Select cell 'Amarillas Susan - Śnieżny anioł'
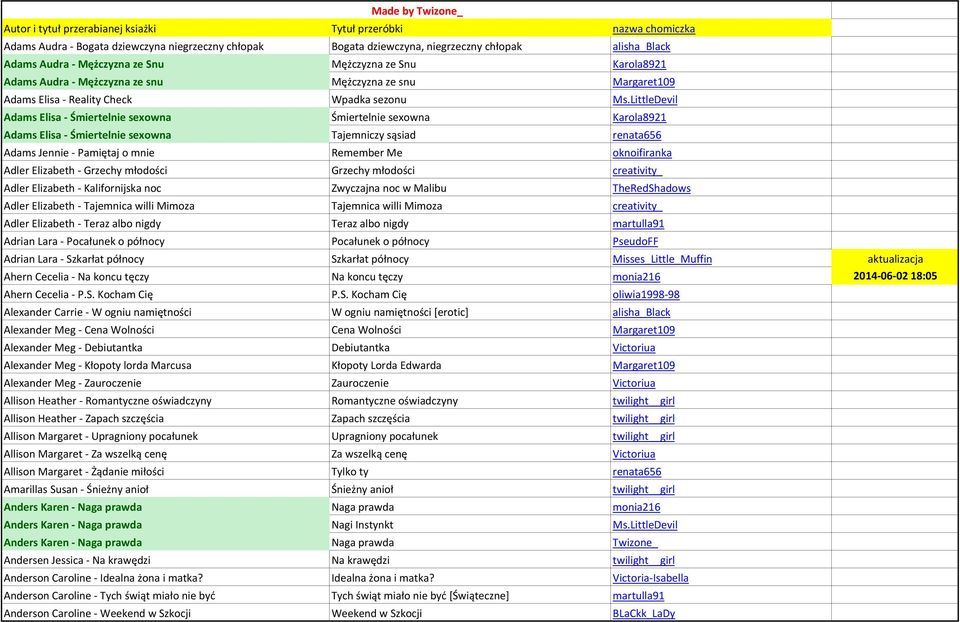Image resolution: width=960 pixels, height=622 pixels. (x=165, y=490)
